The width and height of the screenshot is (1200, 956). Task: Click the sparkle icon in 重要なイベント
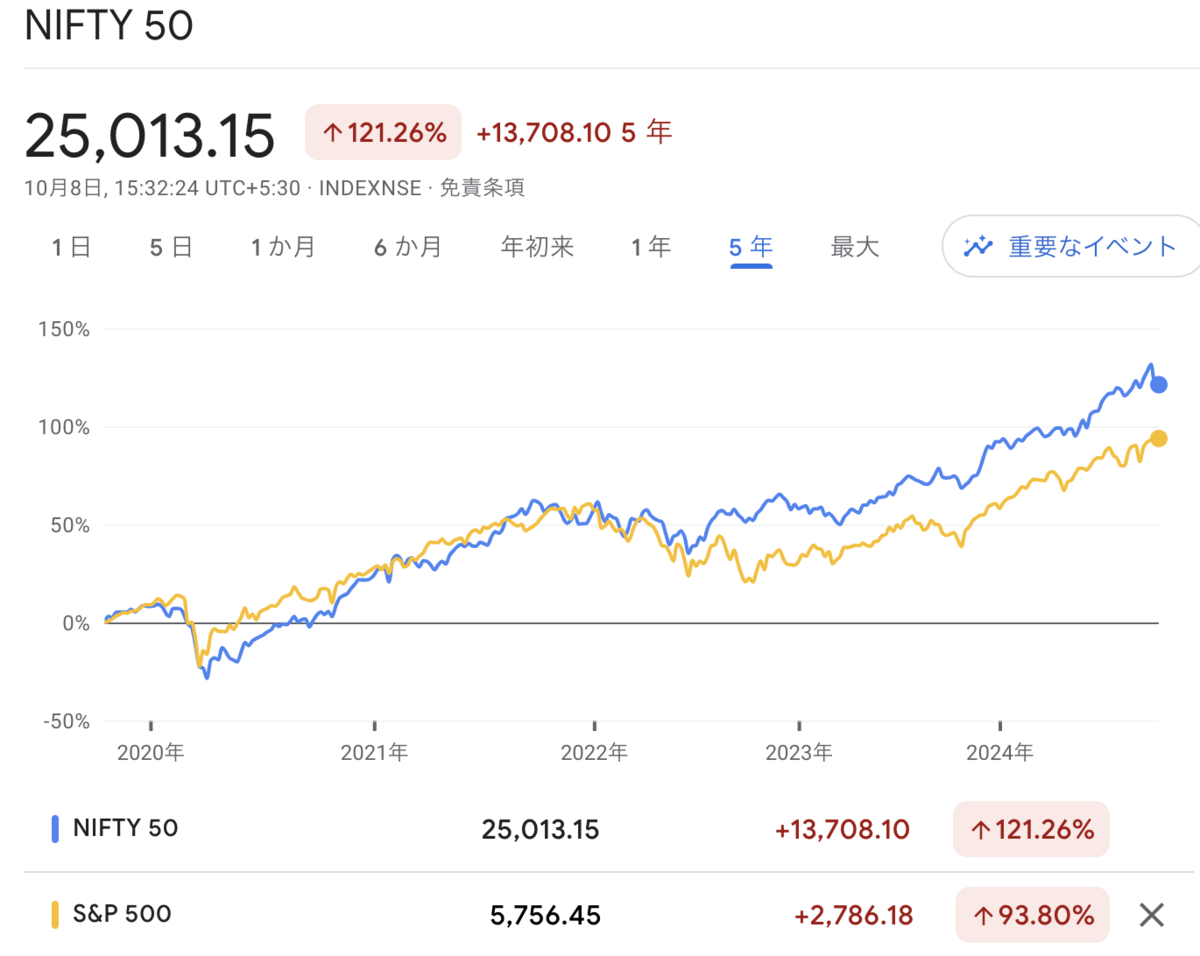[x=977, y=246]
